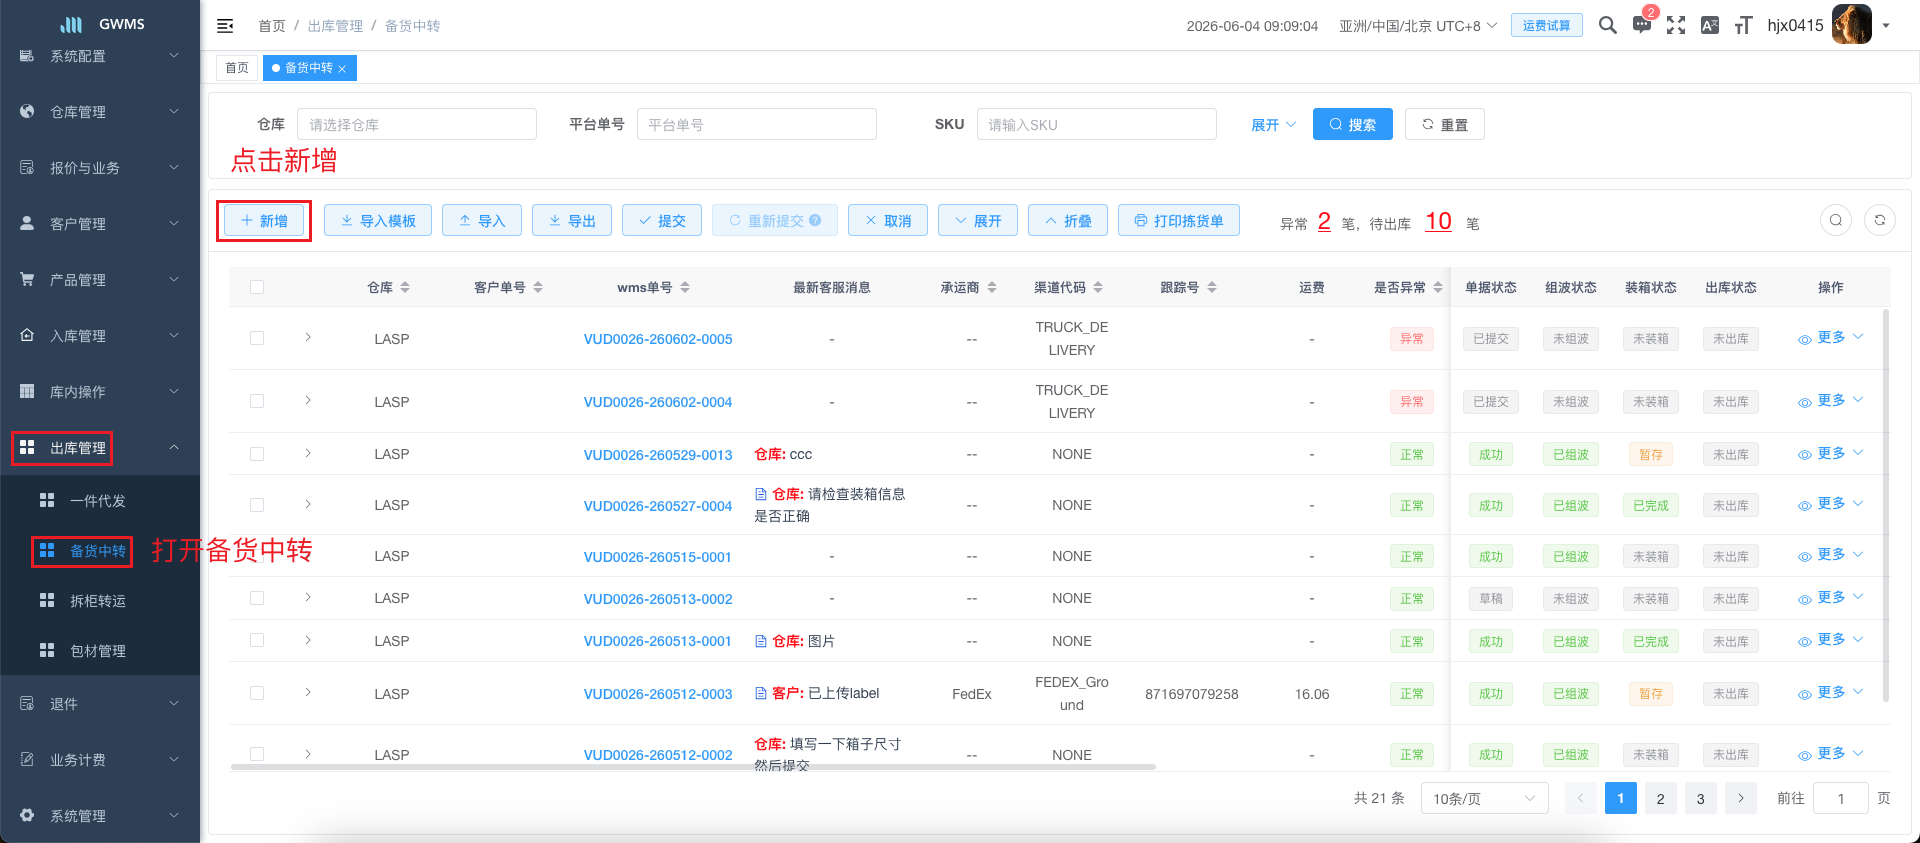Toggle fullscreen mode icon

[x=1676, y=25]
